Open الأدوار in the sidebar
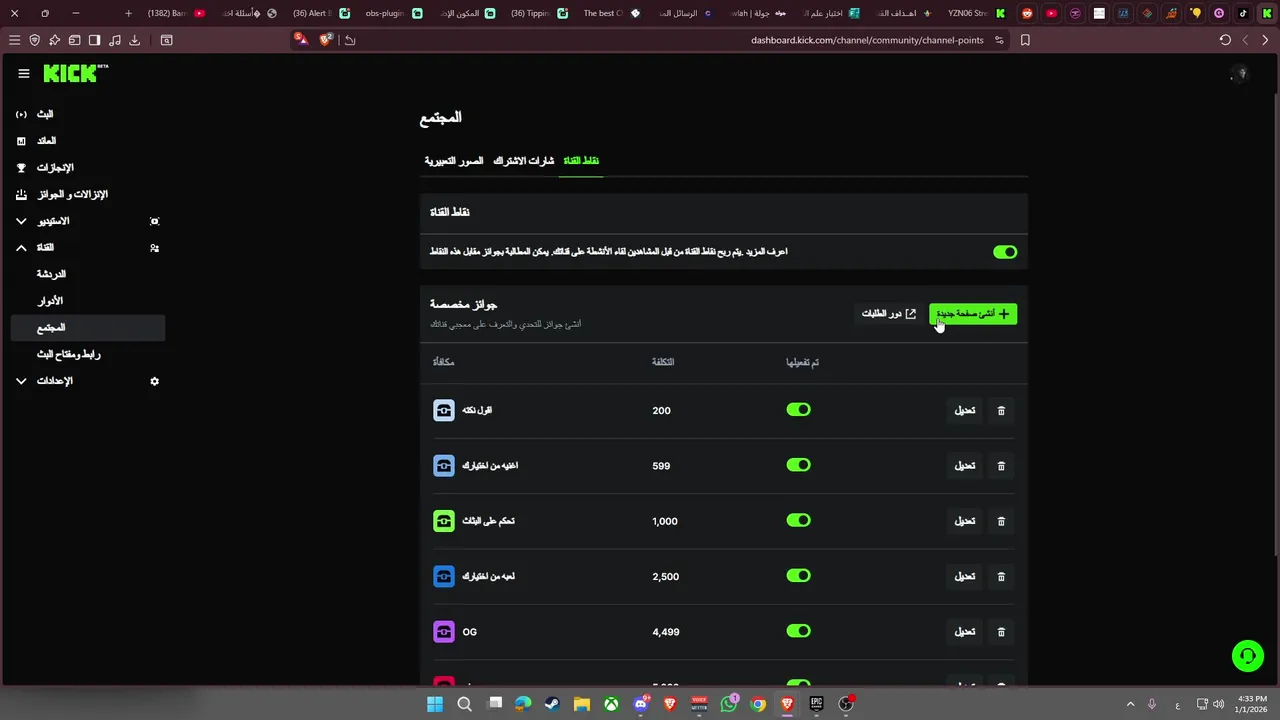Screen dimensions: 1280x720 point(50,301)
